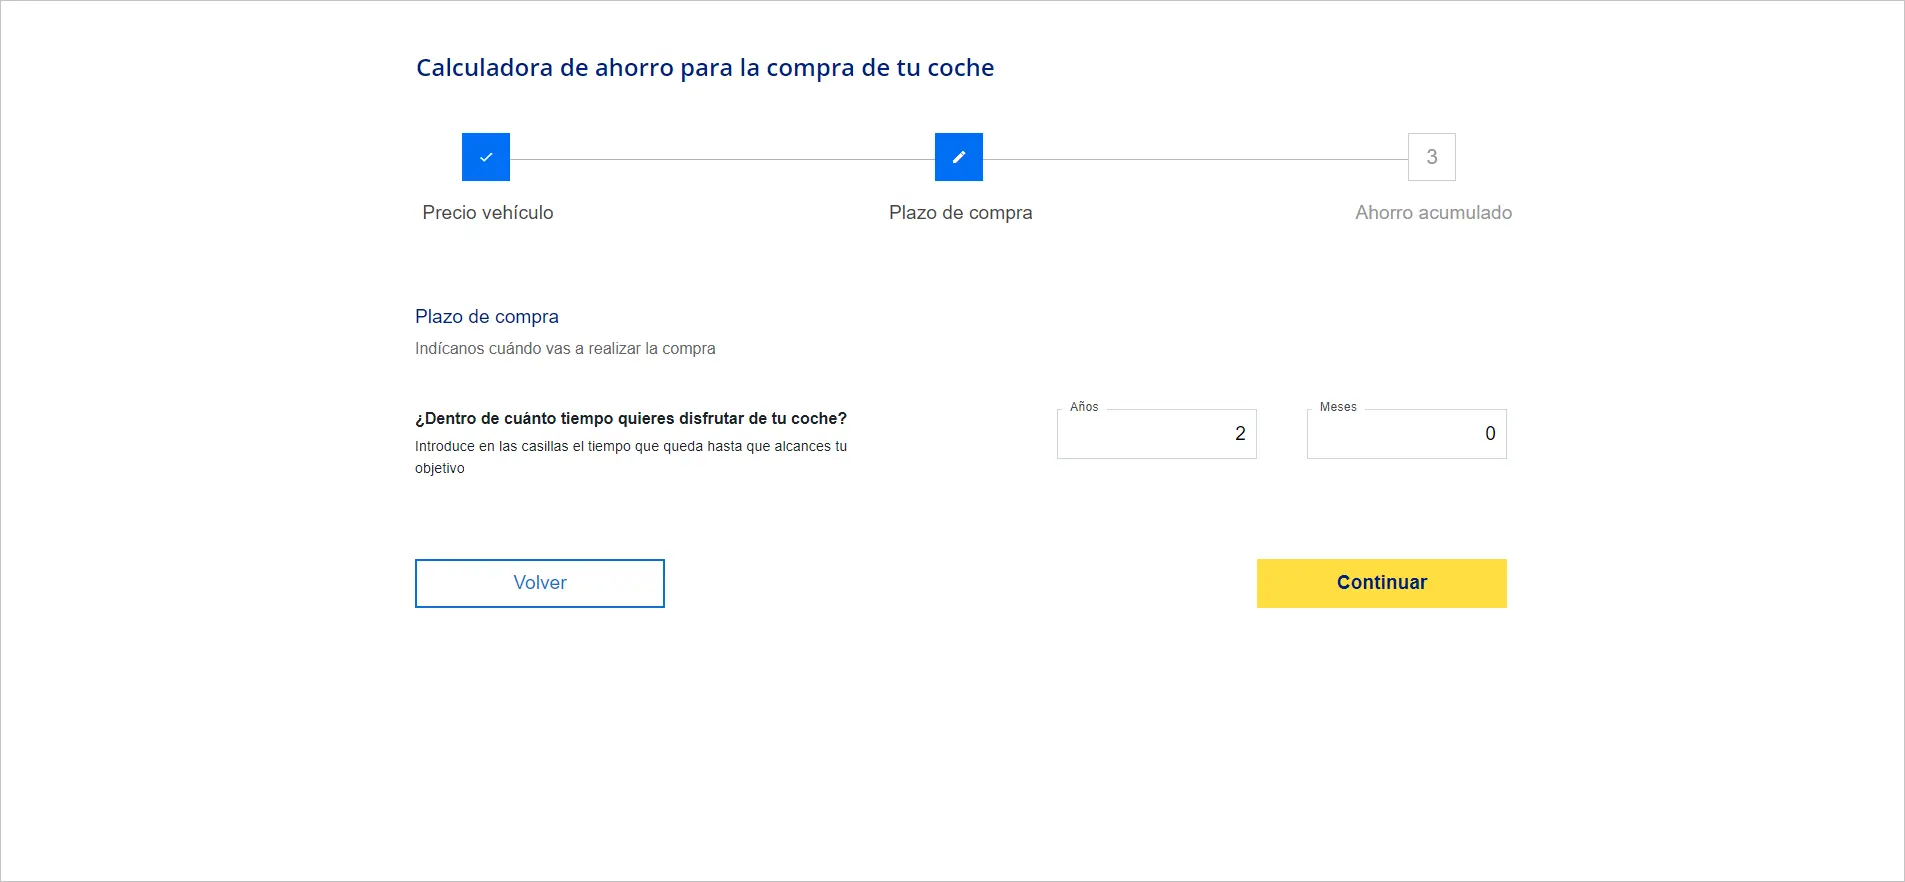Click the bold ¿Dentro de cuánto tiempo question
1905x882 pixels.
tap(631, 419)
